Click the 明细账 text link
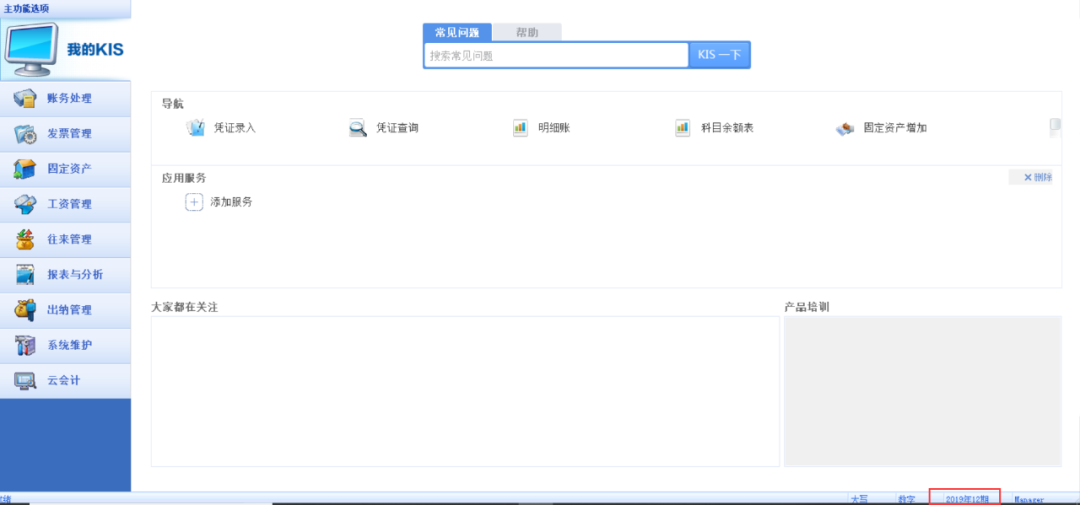1080x505 pixels. click(x=554, y=128)
